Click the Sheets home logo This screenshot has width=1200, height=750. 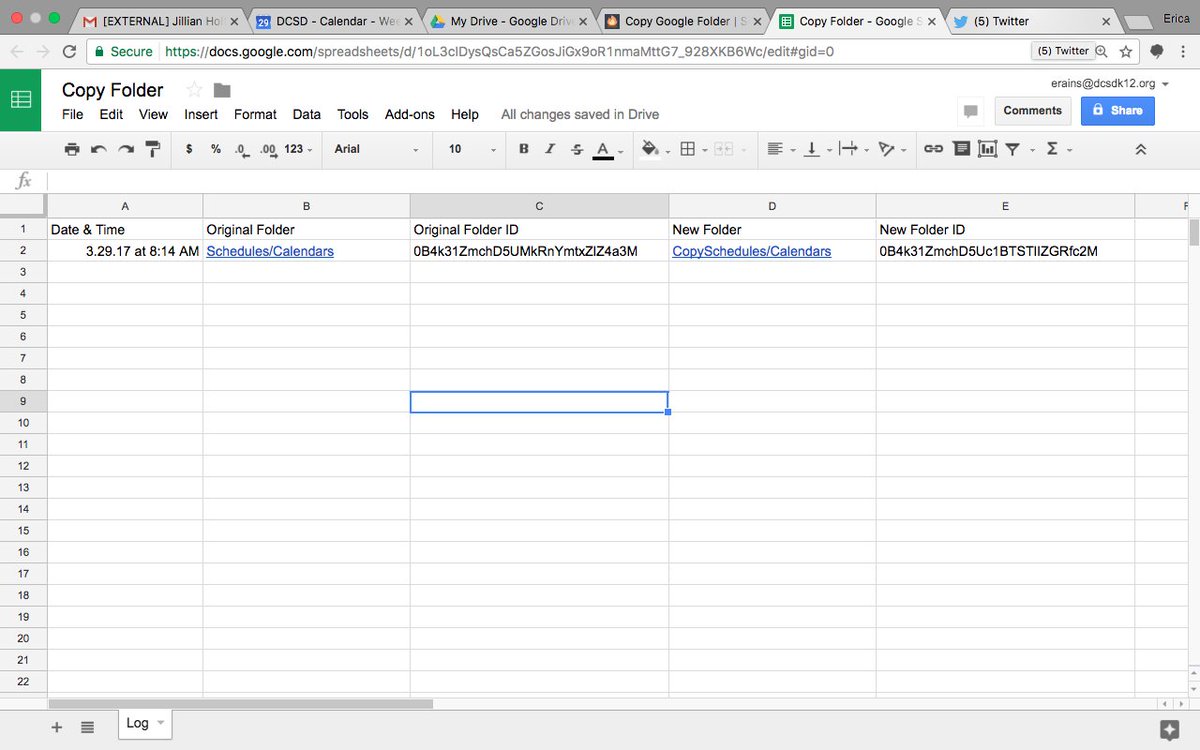(x=21, y=99)
